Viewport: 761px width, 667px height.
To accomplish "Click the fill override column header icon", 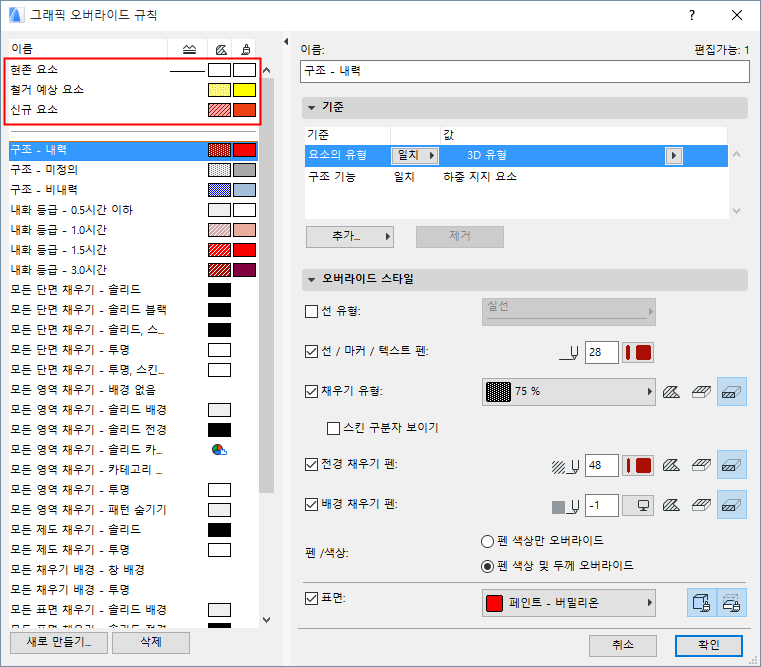I will click(x=221, y=49).
